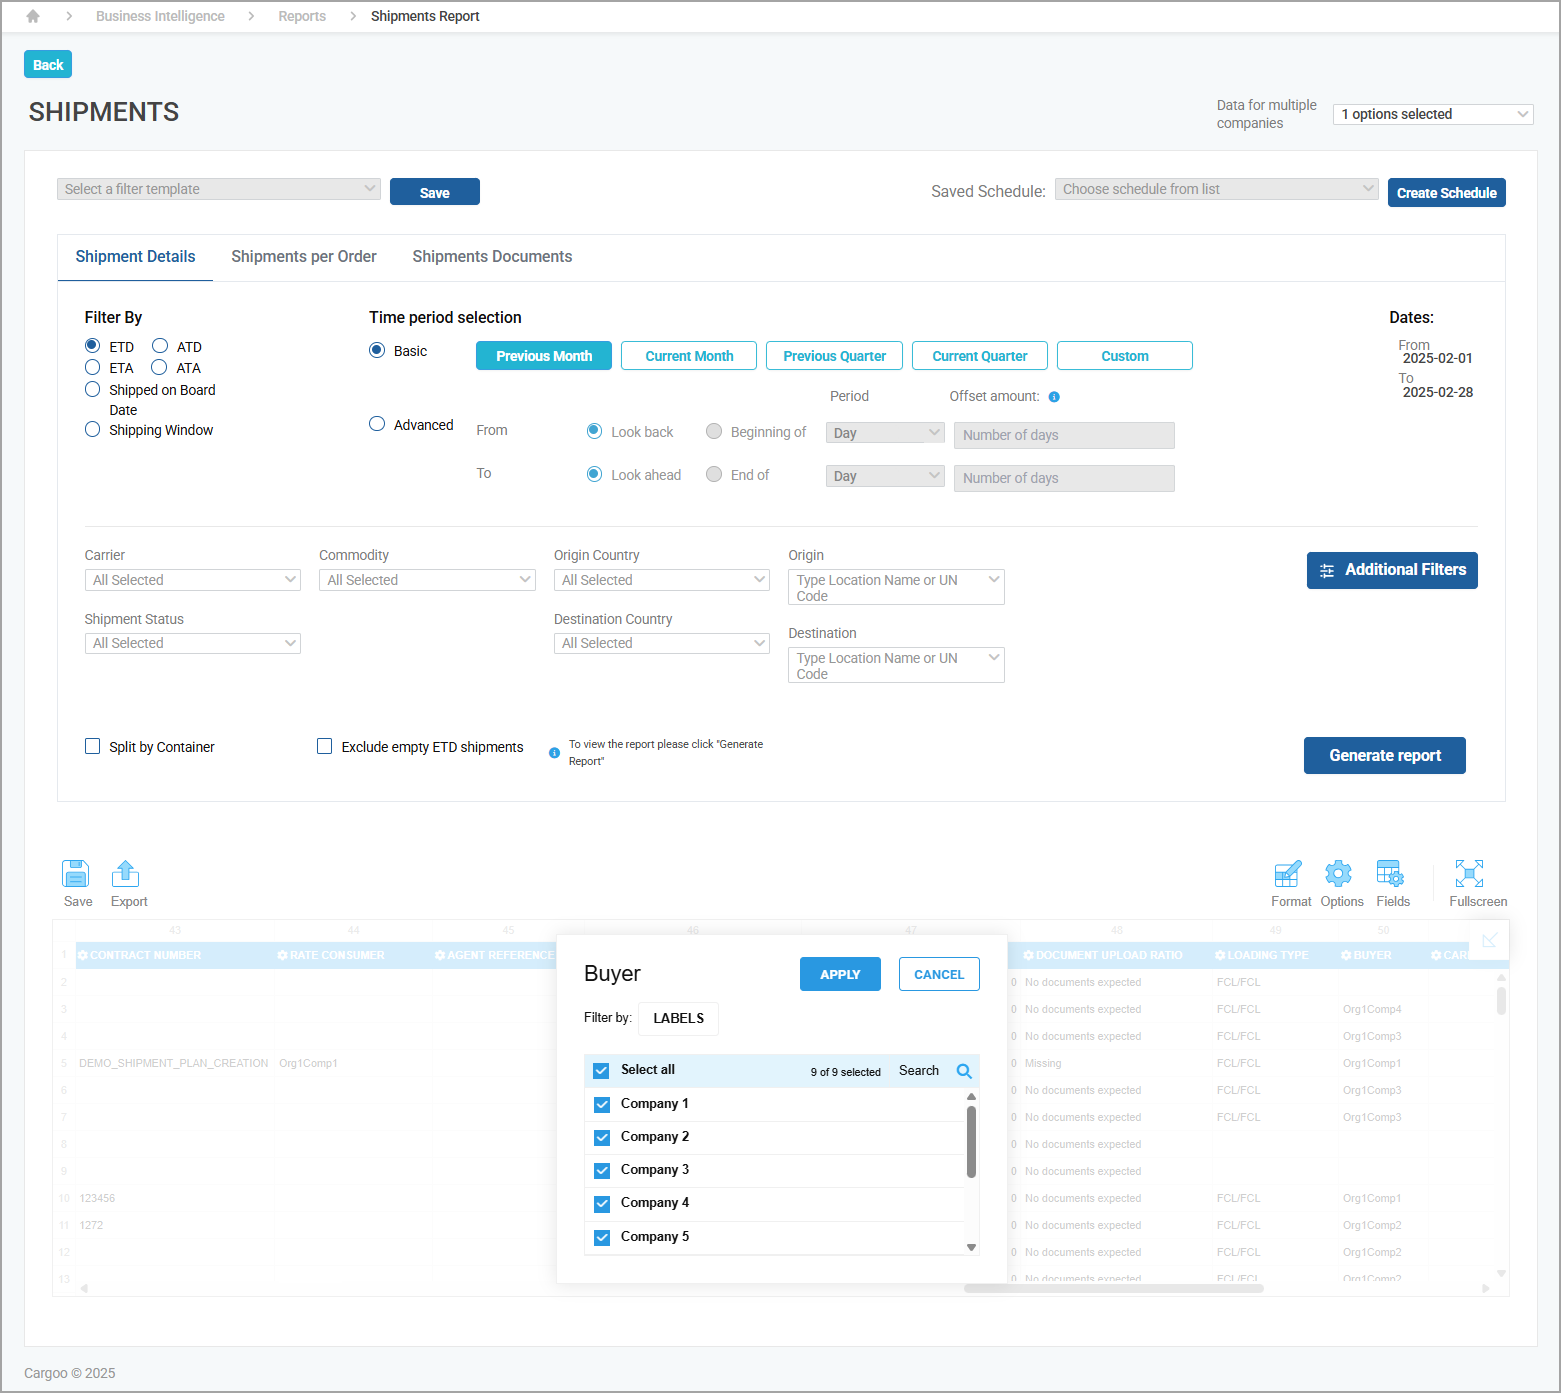Uncheck Company 1 checkbox
The width and height of the screenshot is (1561, 1393).
(602, 1105)
